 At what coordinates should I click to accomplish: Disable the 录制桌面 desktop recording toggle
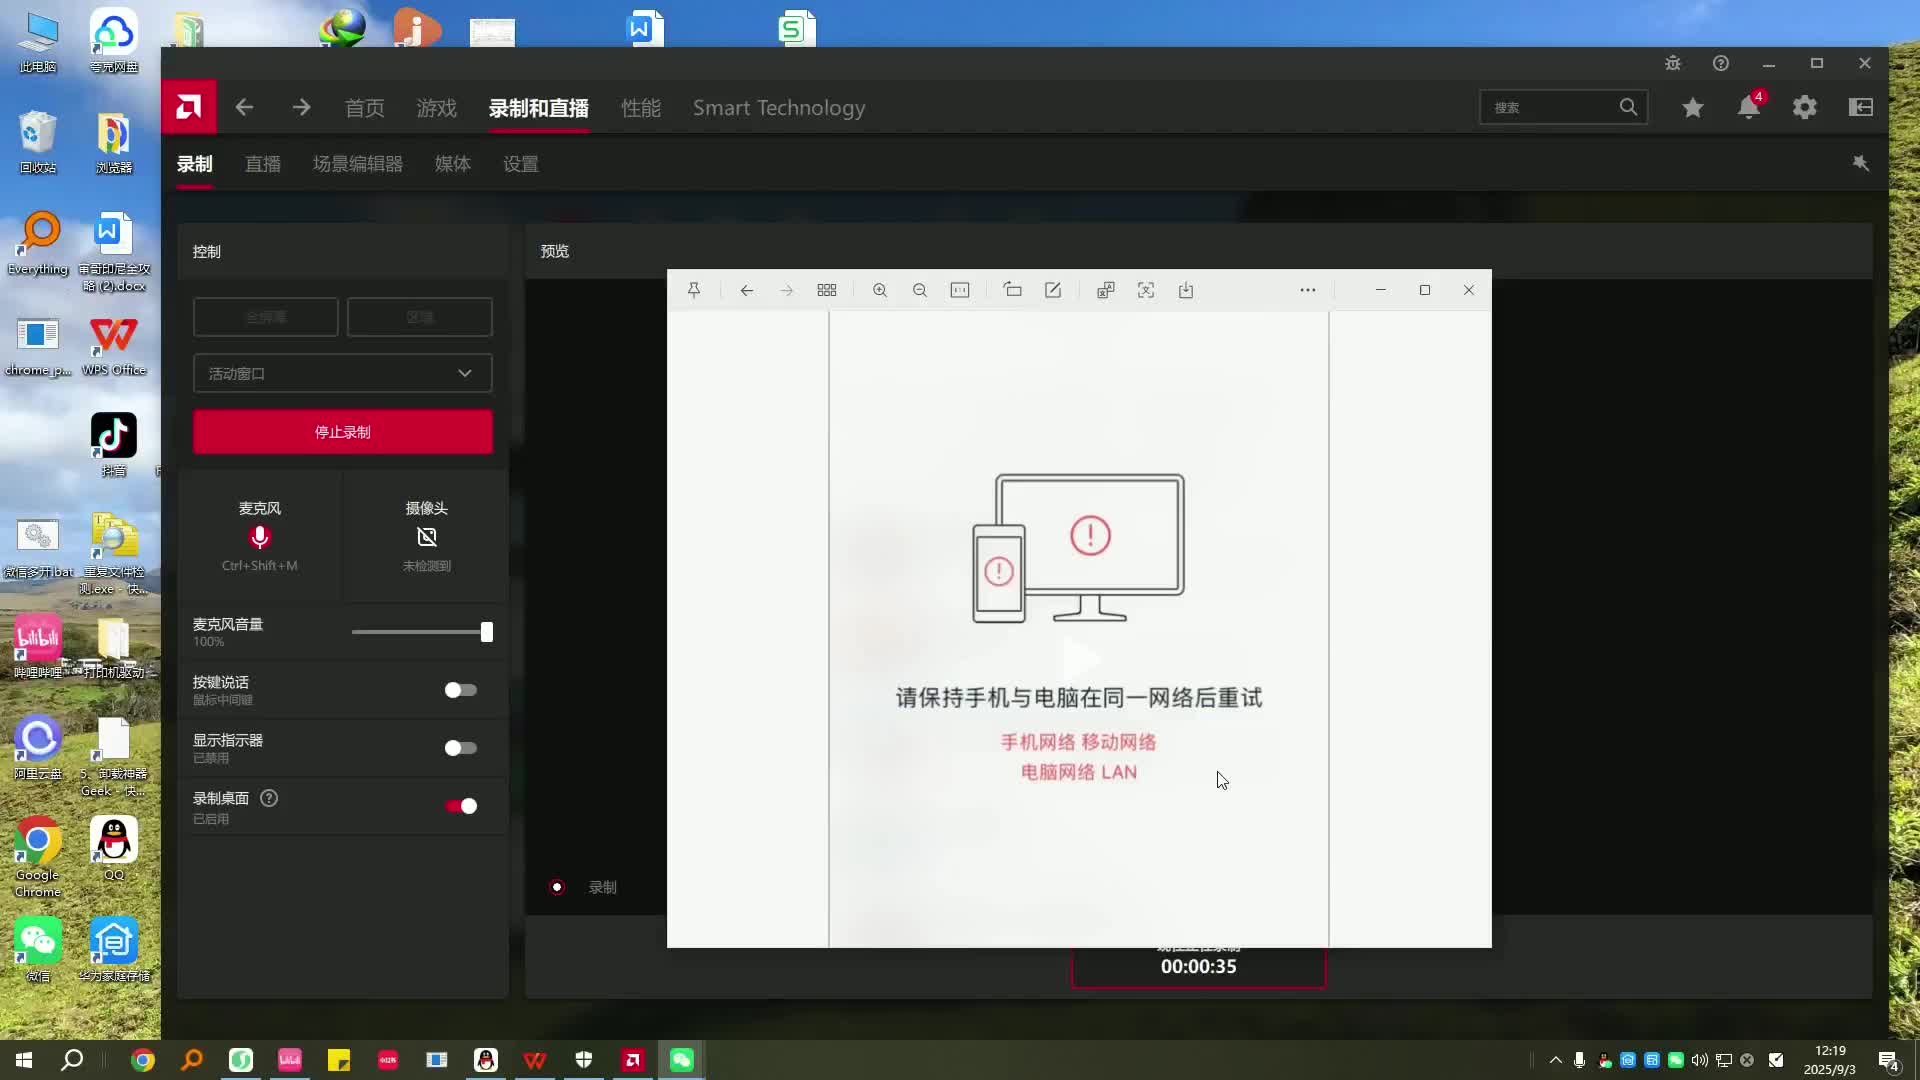[x=459, y=806]
